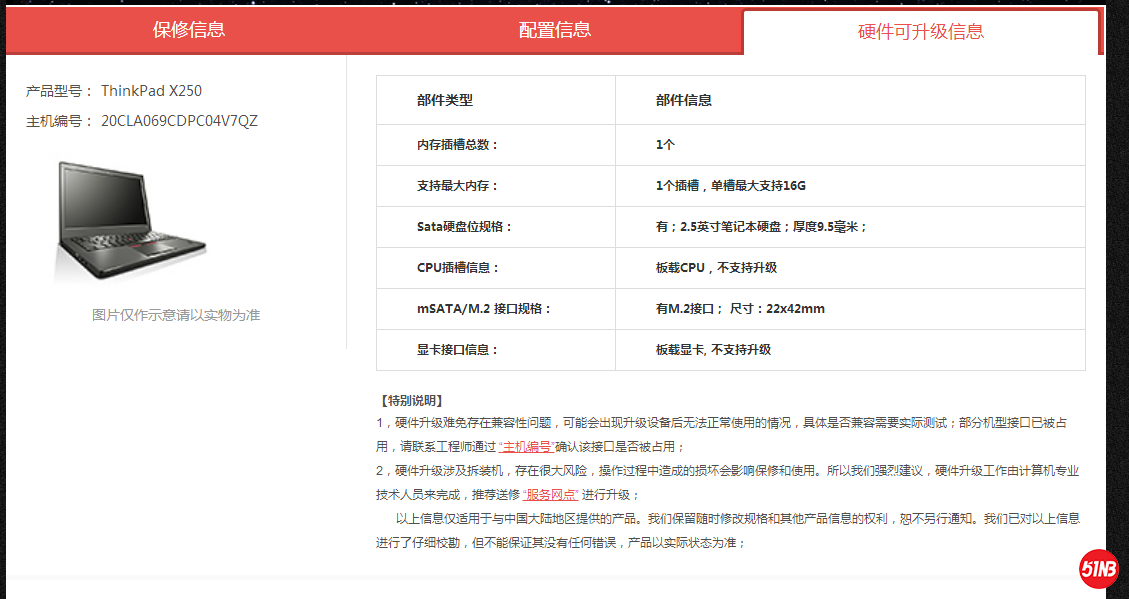Select the serial number 20CLA069CDPC04V7QZ
Viewport: 1129px width, 599px height.
click(x=179, y=121)
